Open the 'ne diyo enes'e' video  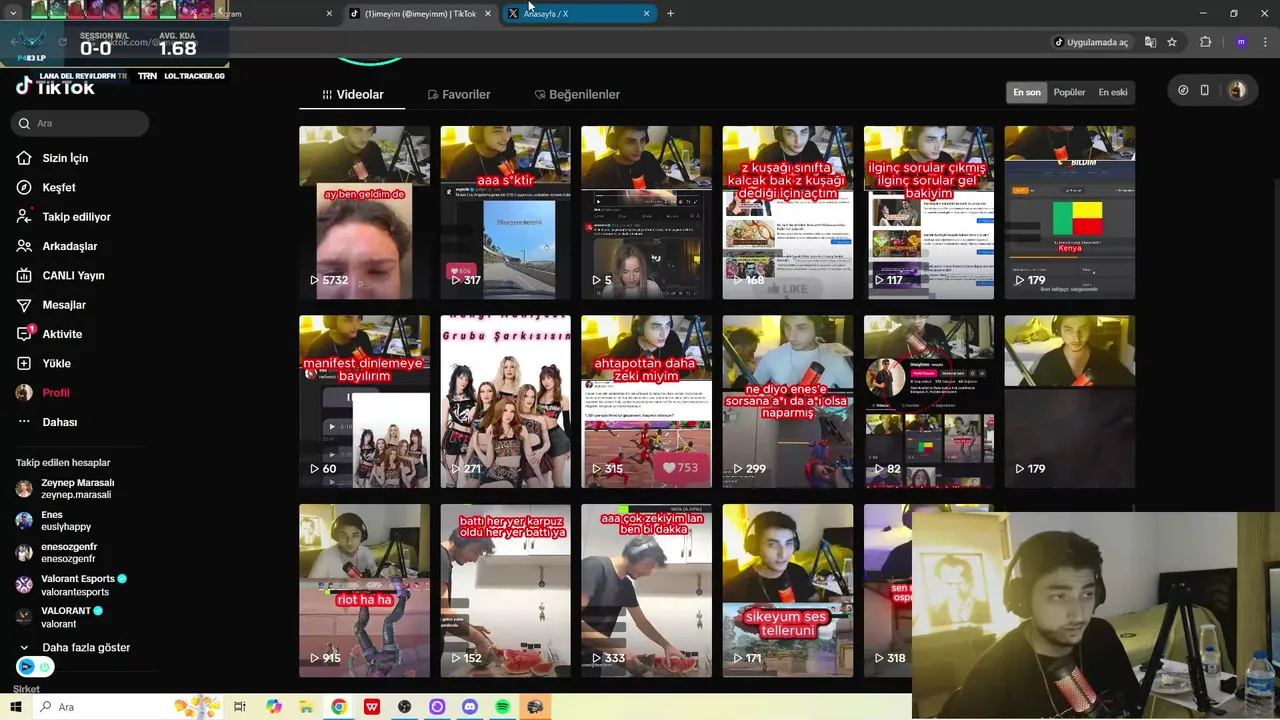point(788,402)
